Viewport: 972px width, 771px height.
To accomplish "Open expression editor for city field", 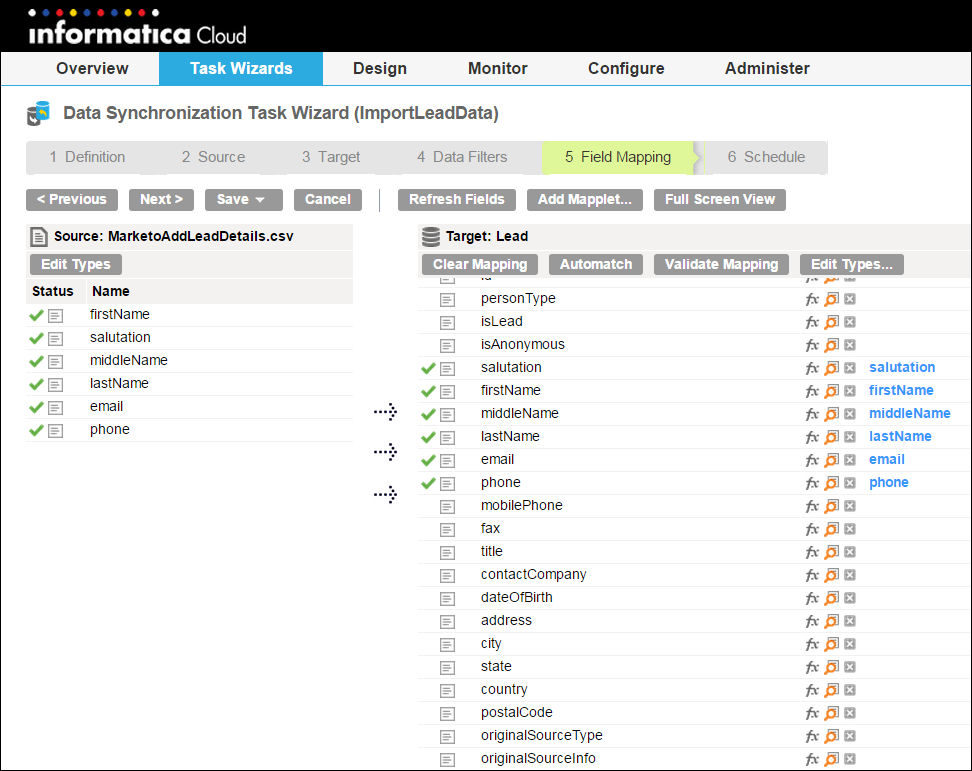I will click(811, 644).
